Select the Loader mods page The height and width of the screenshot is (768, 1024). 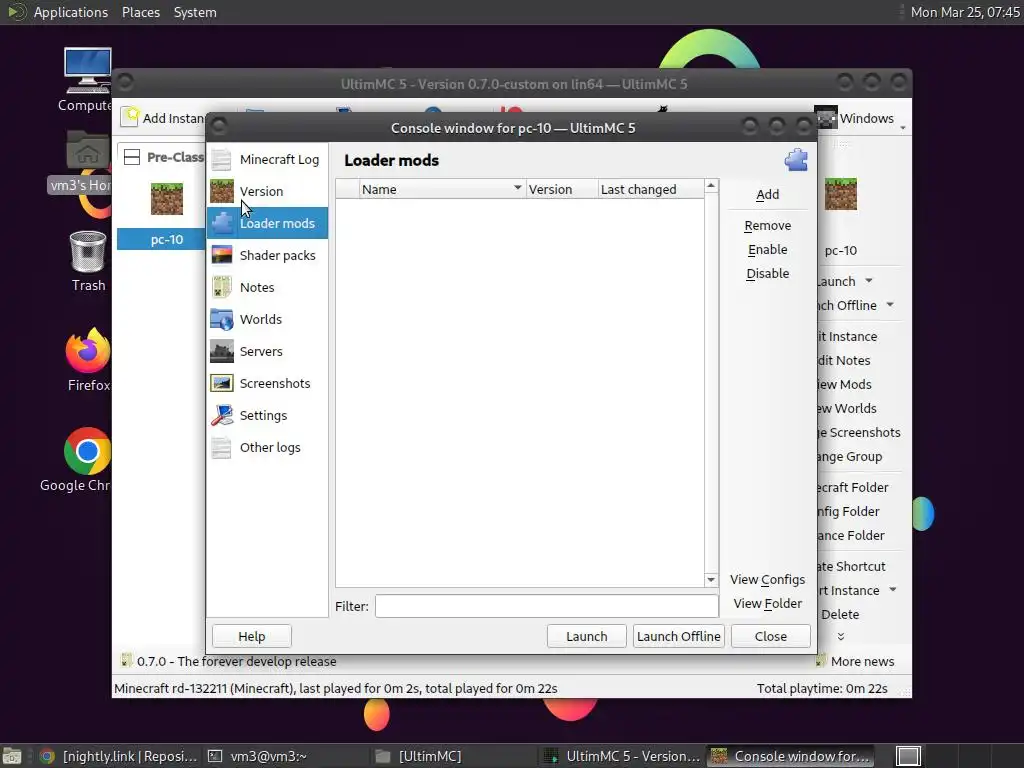tap(267, 223)
